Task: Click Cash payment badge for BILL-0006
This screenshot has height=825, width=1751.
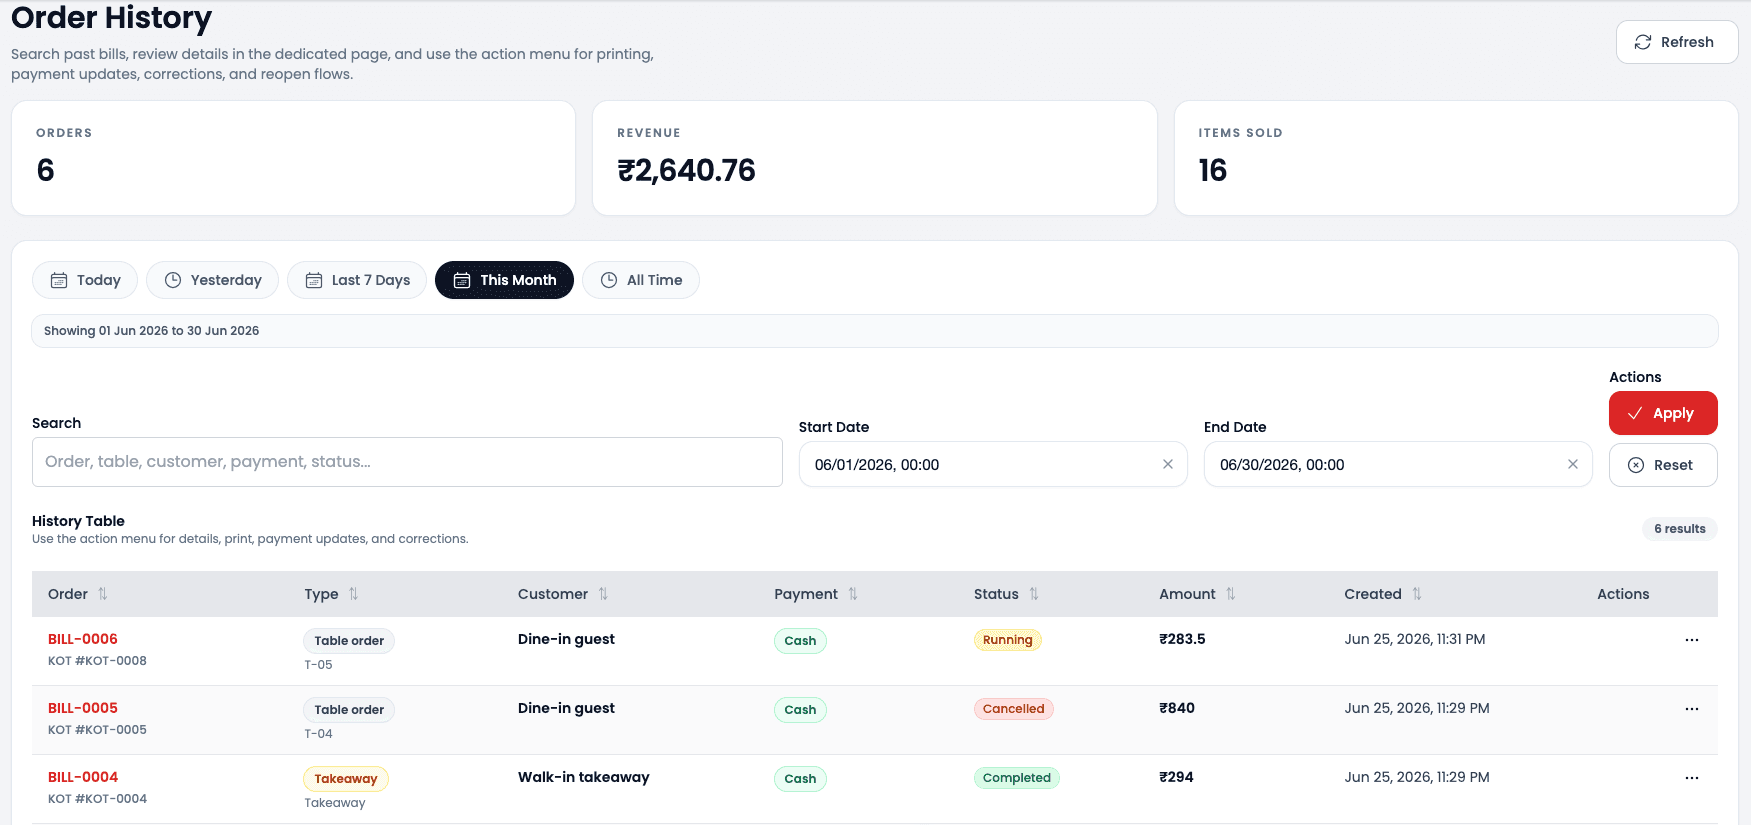Action: [x=800, y=641]
